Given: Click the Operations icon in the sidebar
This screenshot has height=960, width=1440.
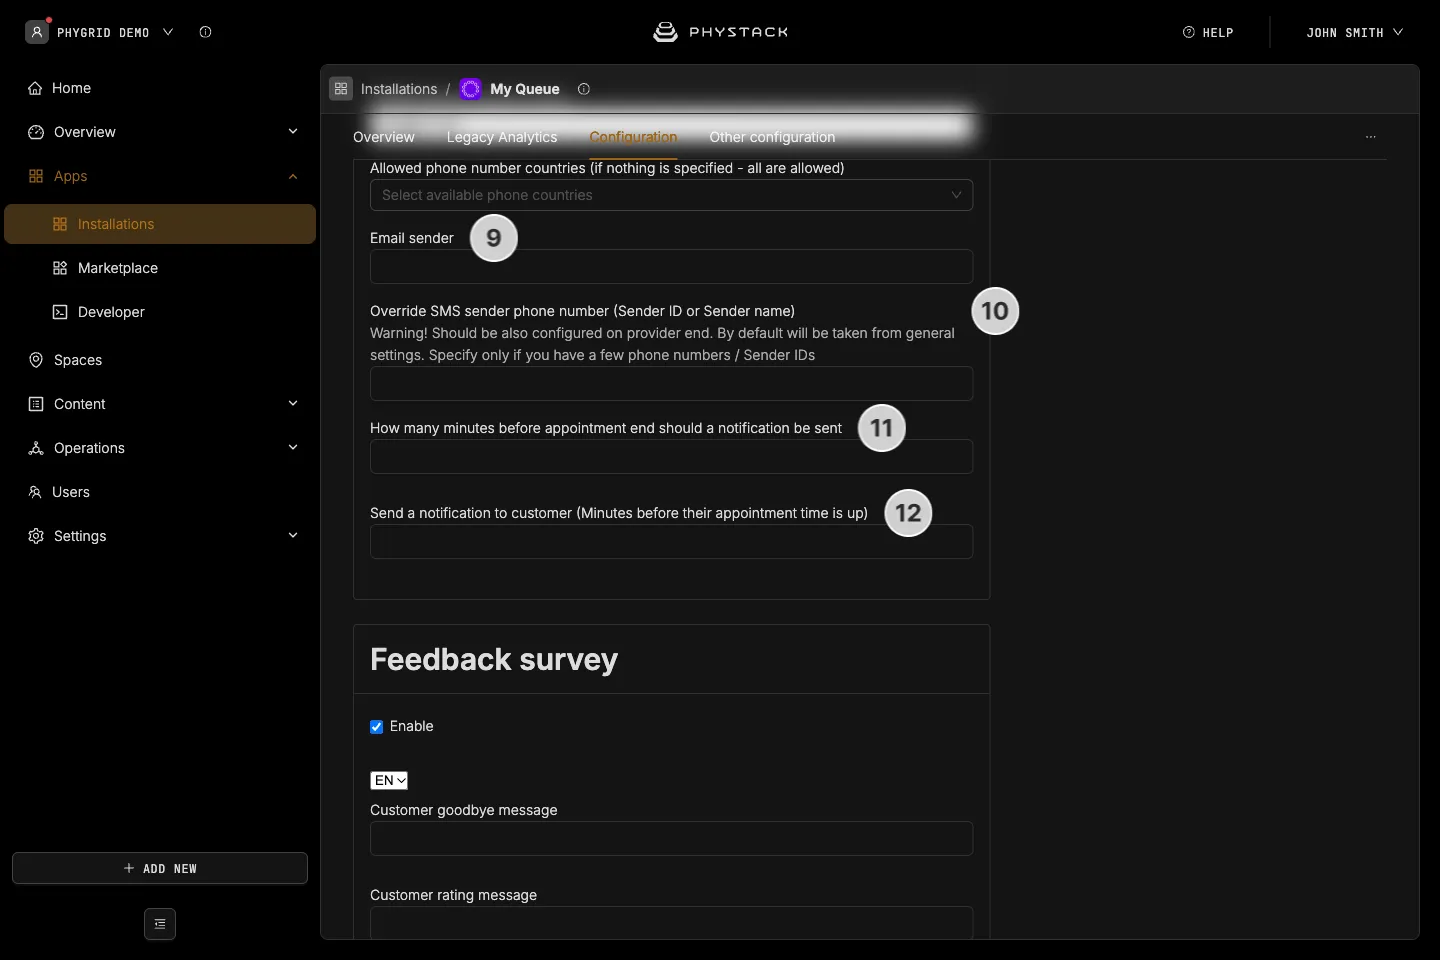Looking at the screenshot, I should 36,448.
